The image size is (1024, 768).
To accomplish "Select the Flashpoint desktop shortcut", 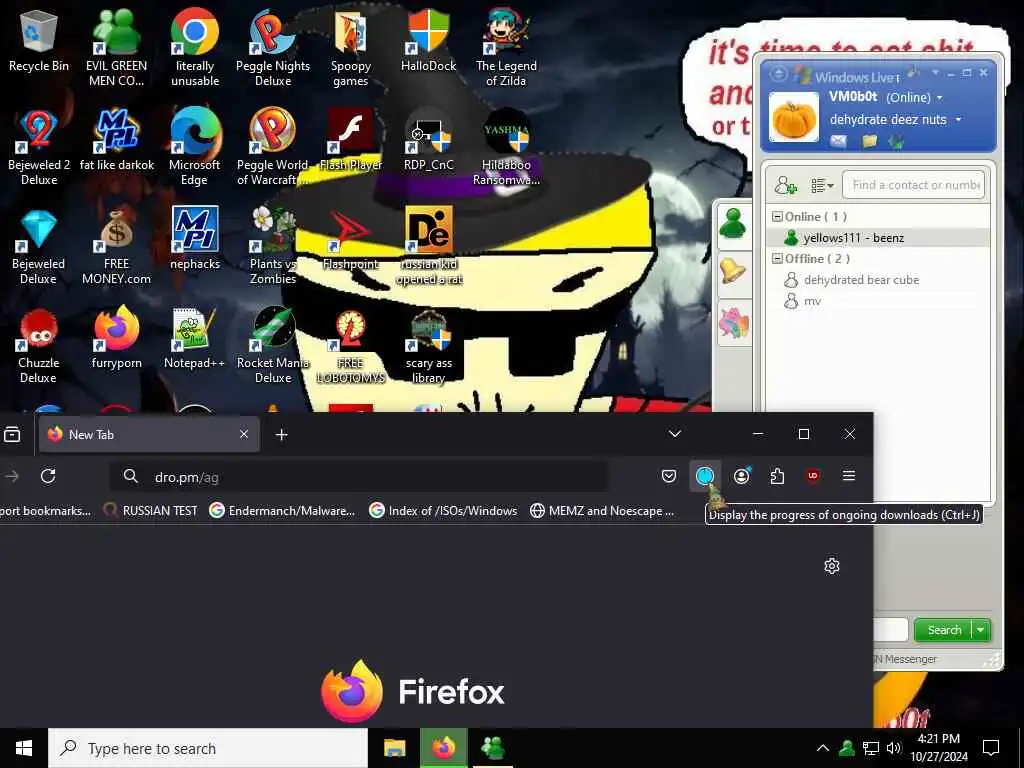I will point(351,240).
